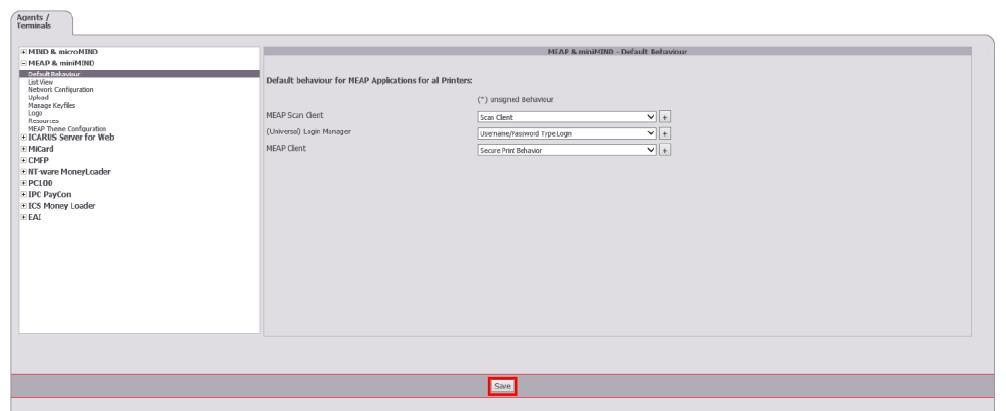Click the panel title 'MEAP & miniMIND - Default Behaviour'

[617, 52]
